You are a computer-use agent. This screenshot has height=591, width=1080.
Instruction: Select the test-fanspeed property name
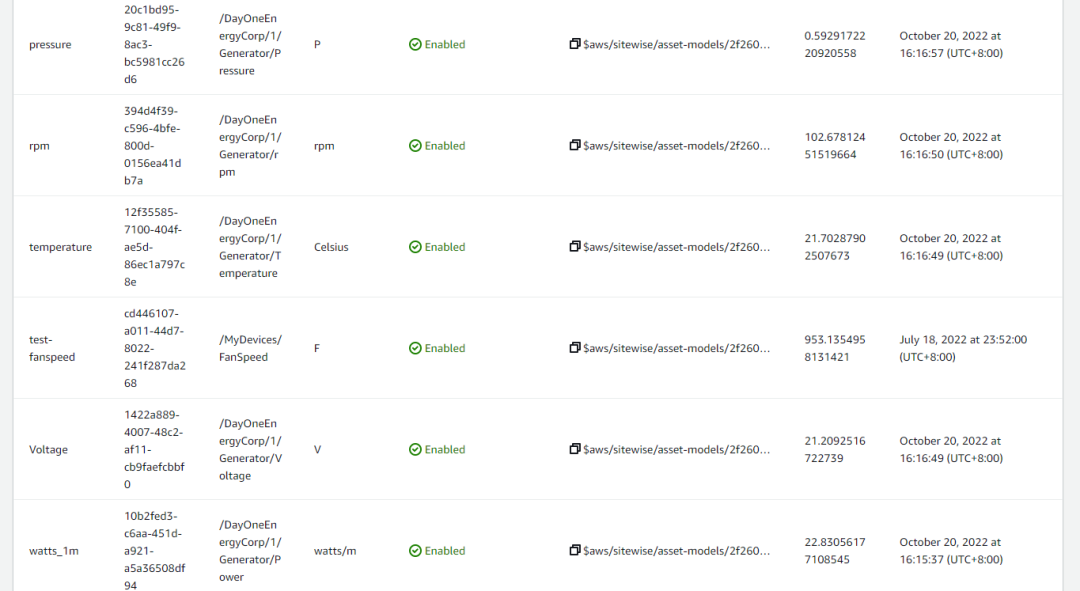point(52,348)
